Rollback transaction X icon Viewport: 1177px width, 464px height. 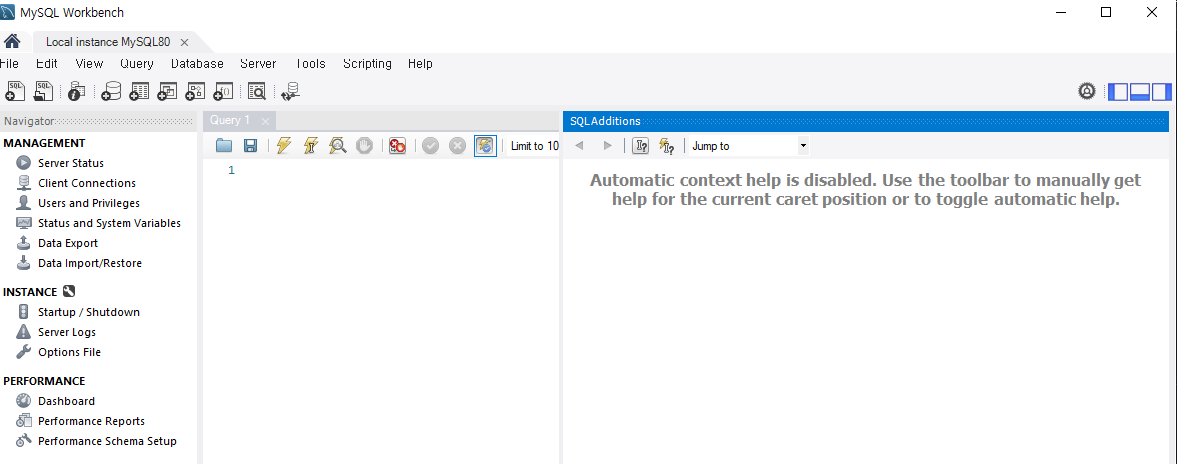(x=457, y=146)
